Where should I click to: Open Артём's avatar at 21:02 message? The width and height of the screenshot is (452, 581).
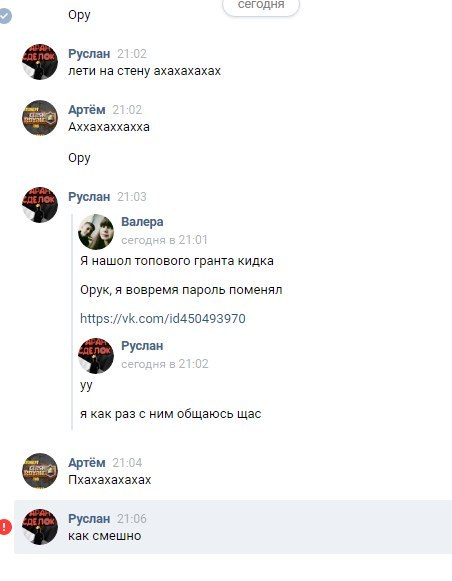tap(40, 117)
